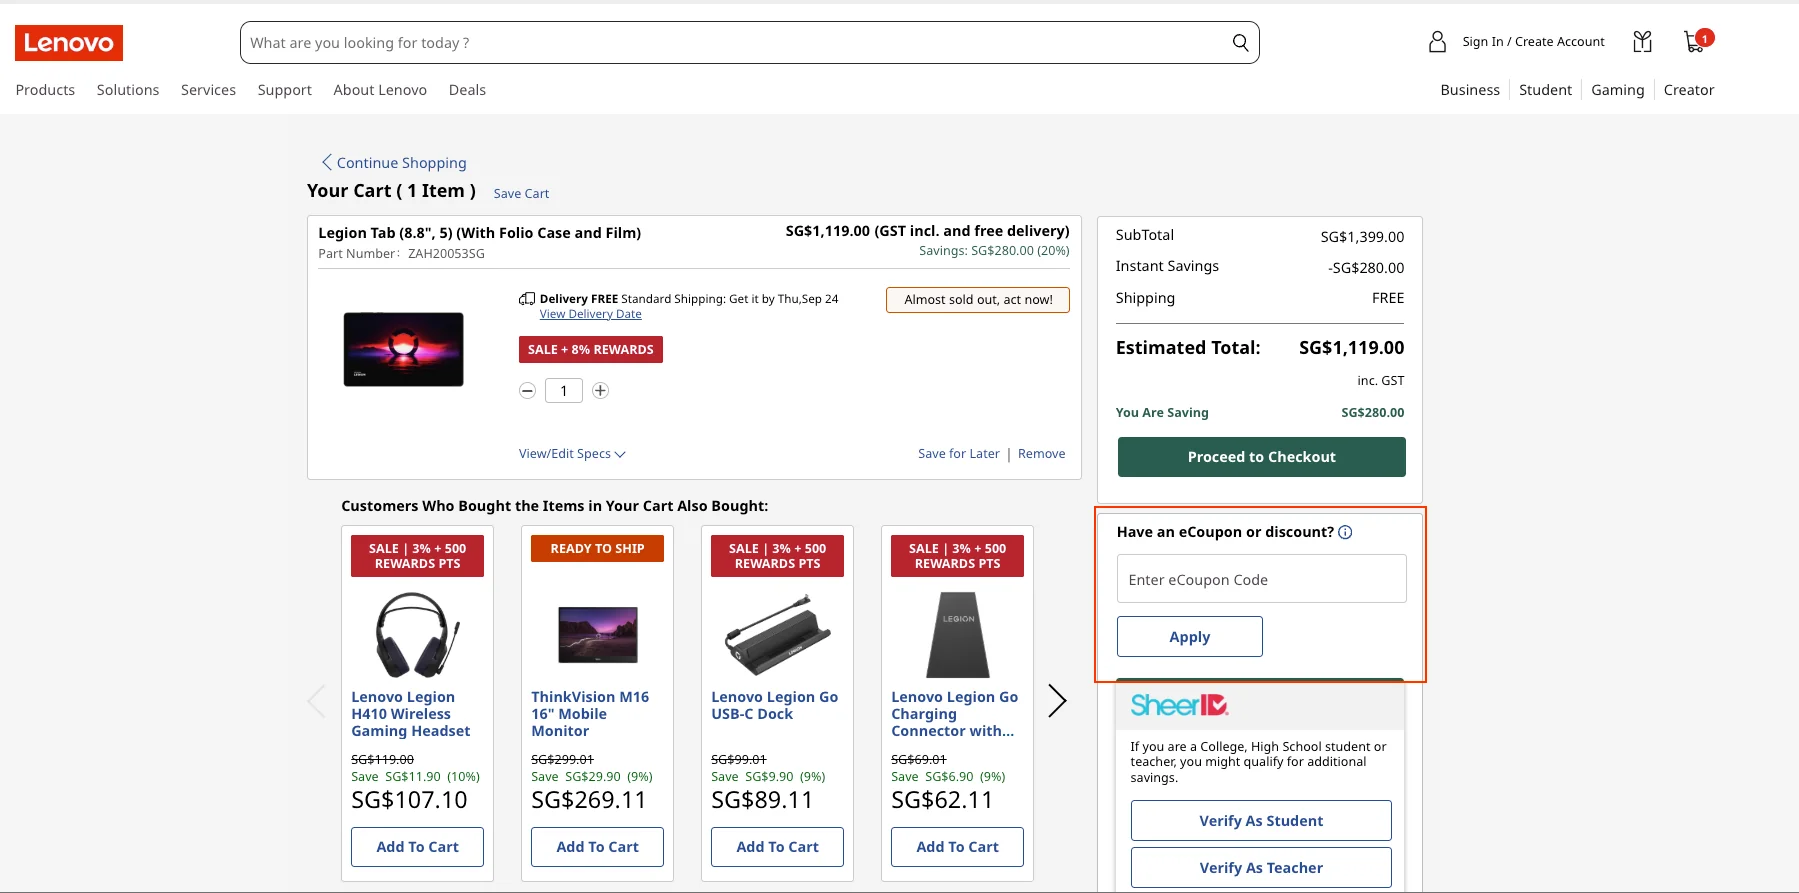Go to the Gaming section
Screen dimensions: 1799x893
(x=1618, y=90)
